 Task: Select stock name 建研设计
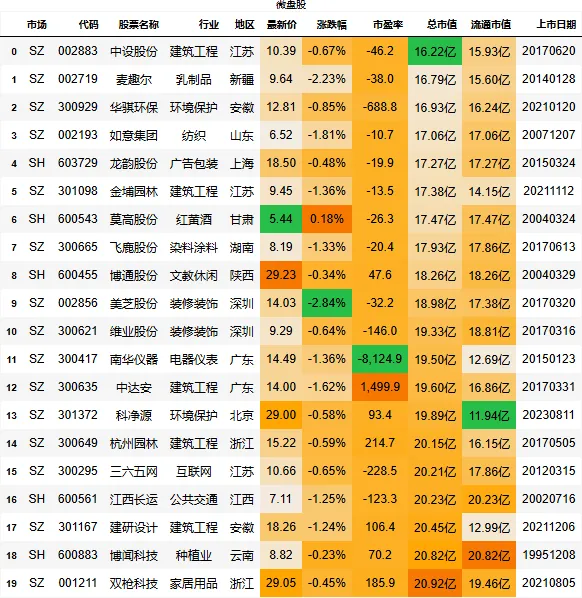pyautogui.click(x=134, y=527)
